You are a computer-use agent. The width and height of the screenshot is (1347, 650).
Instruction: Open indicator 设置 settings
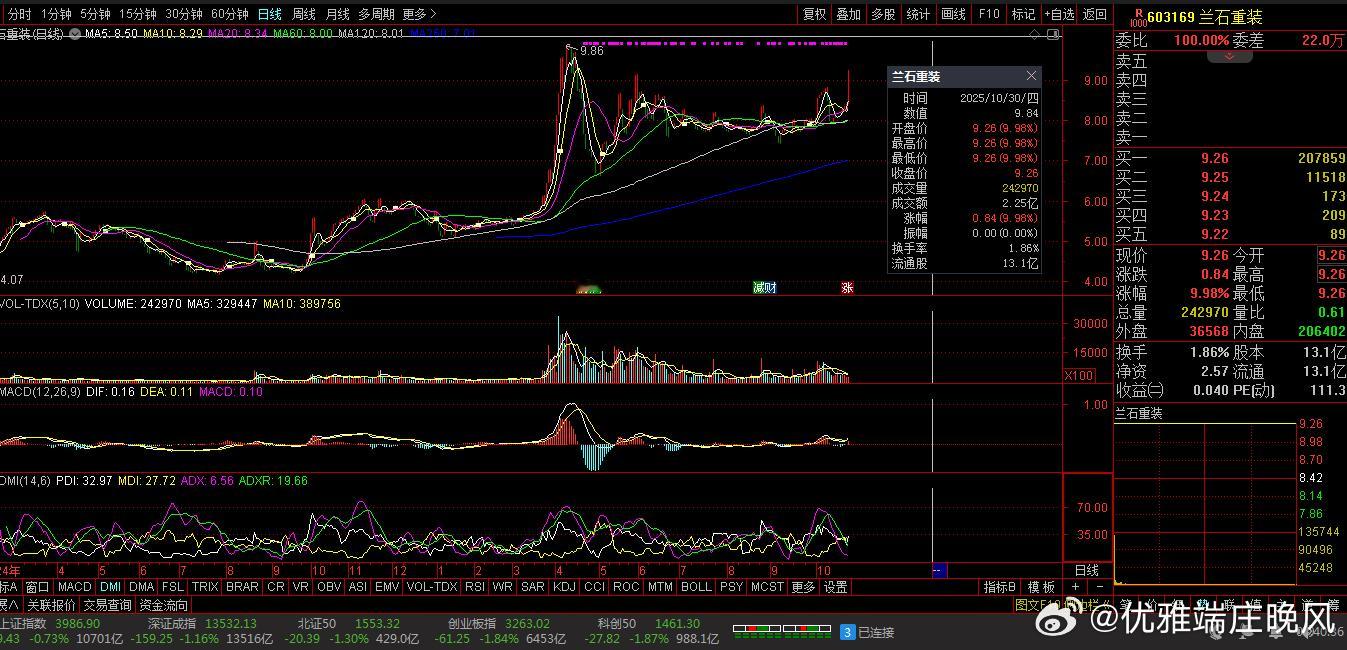tap(836, 587)
